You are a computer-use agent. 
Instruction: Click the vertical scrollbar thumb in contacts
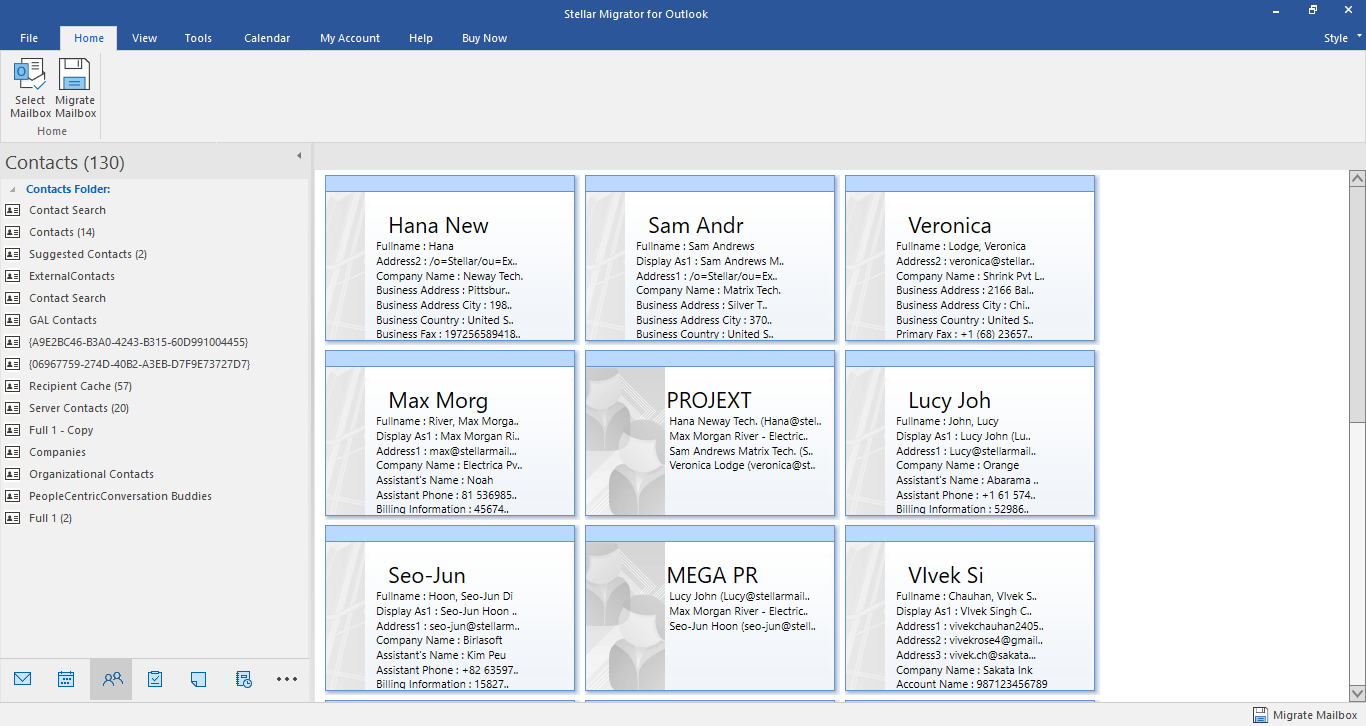tap(1357, 304)
